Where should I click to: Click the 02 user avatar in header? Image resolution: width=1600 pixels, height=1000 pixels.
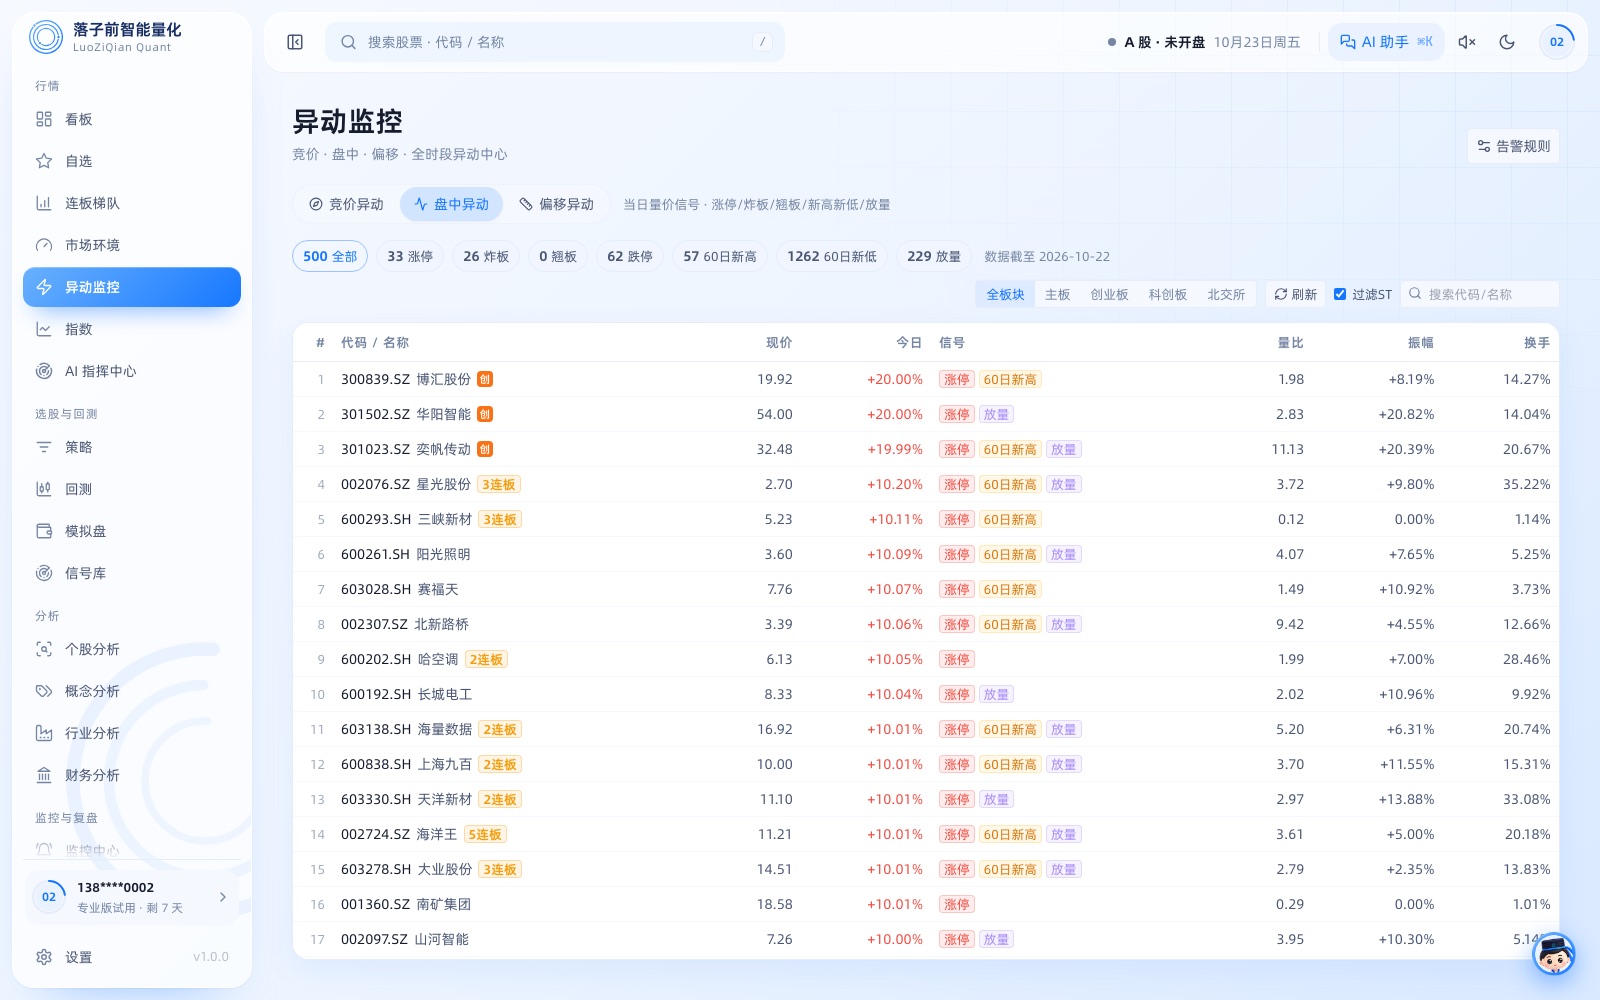pos(1556,42)
